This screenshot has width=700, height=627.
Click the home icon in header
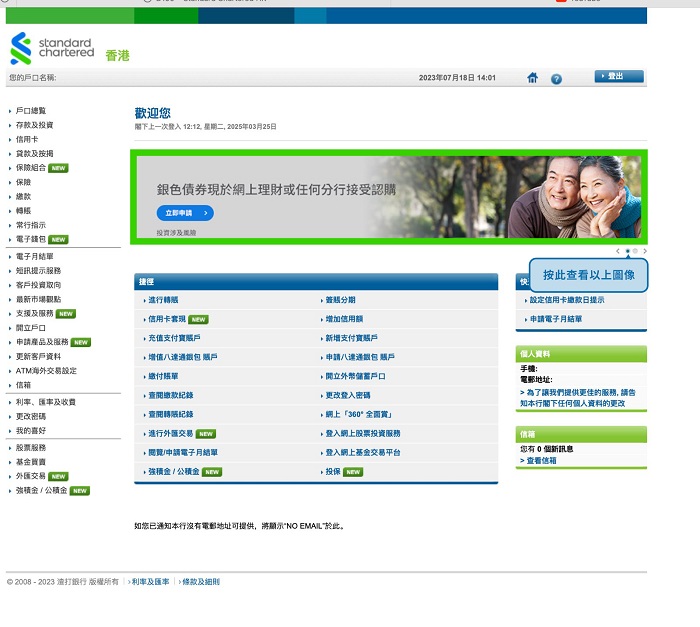click(533, 78)
